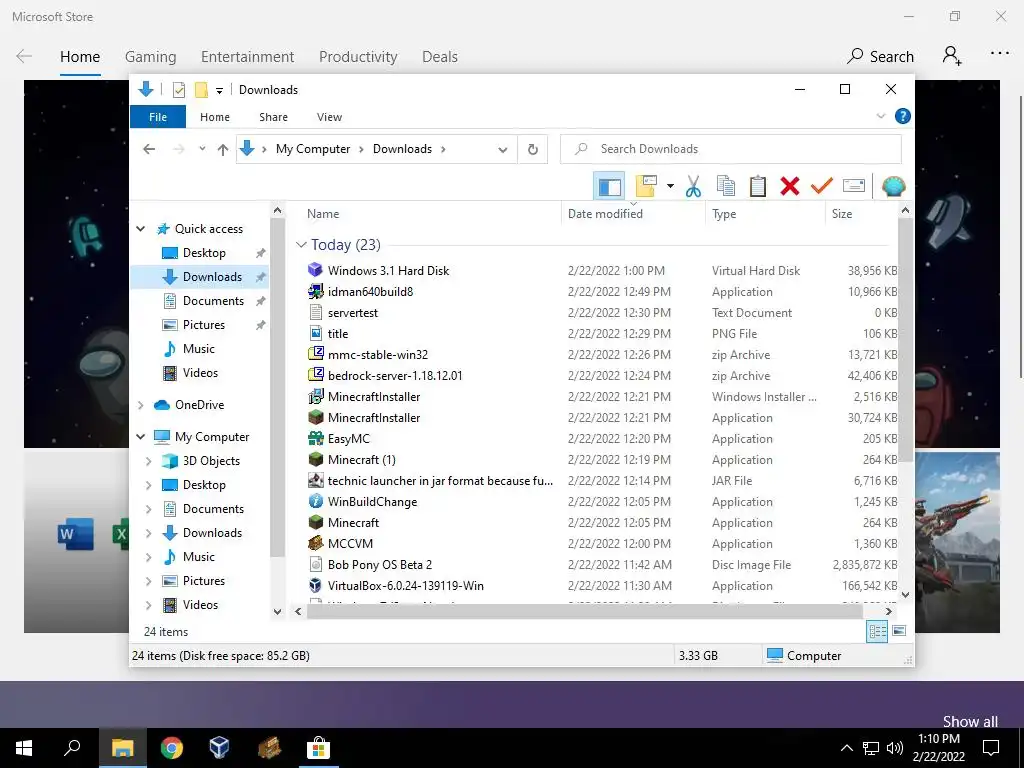
Task: Sort by the Date modified column
Action: point(605,214)
